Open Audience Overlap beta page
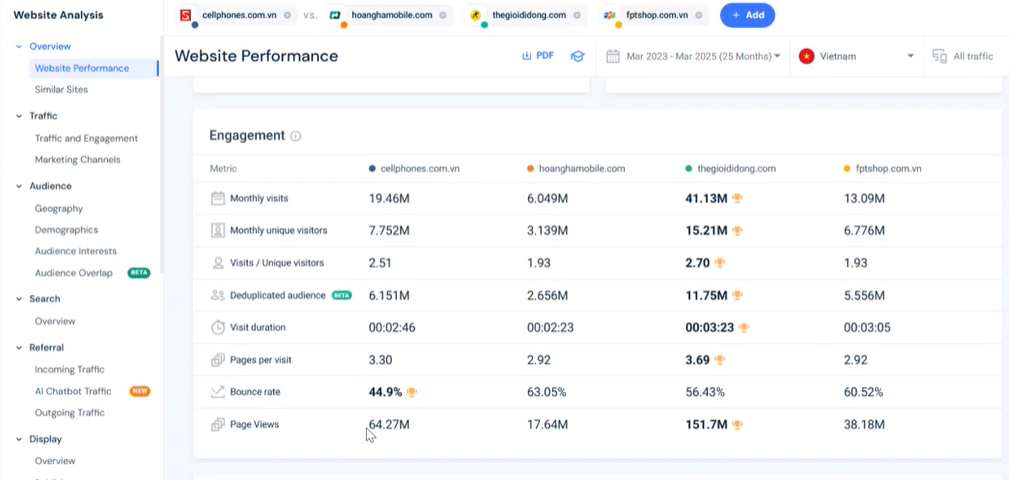The height and width of the screenshot is (480, 1009). click(x=73, y=273)
